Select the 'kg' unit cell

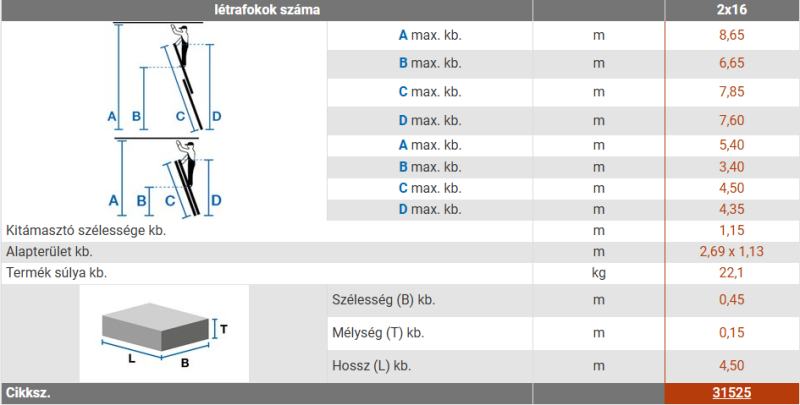point(599,272)
